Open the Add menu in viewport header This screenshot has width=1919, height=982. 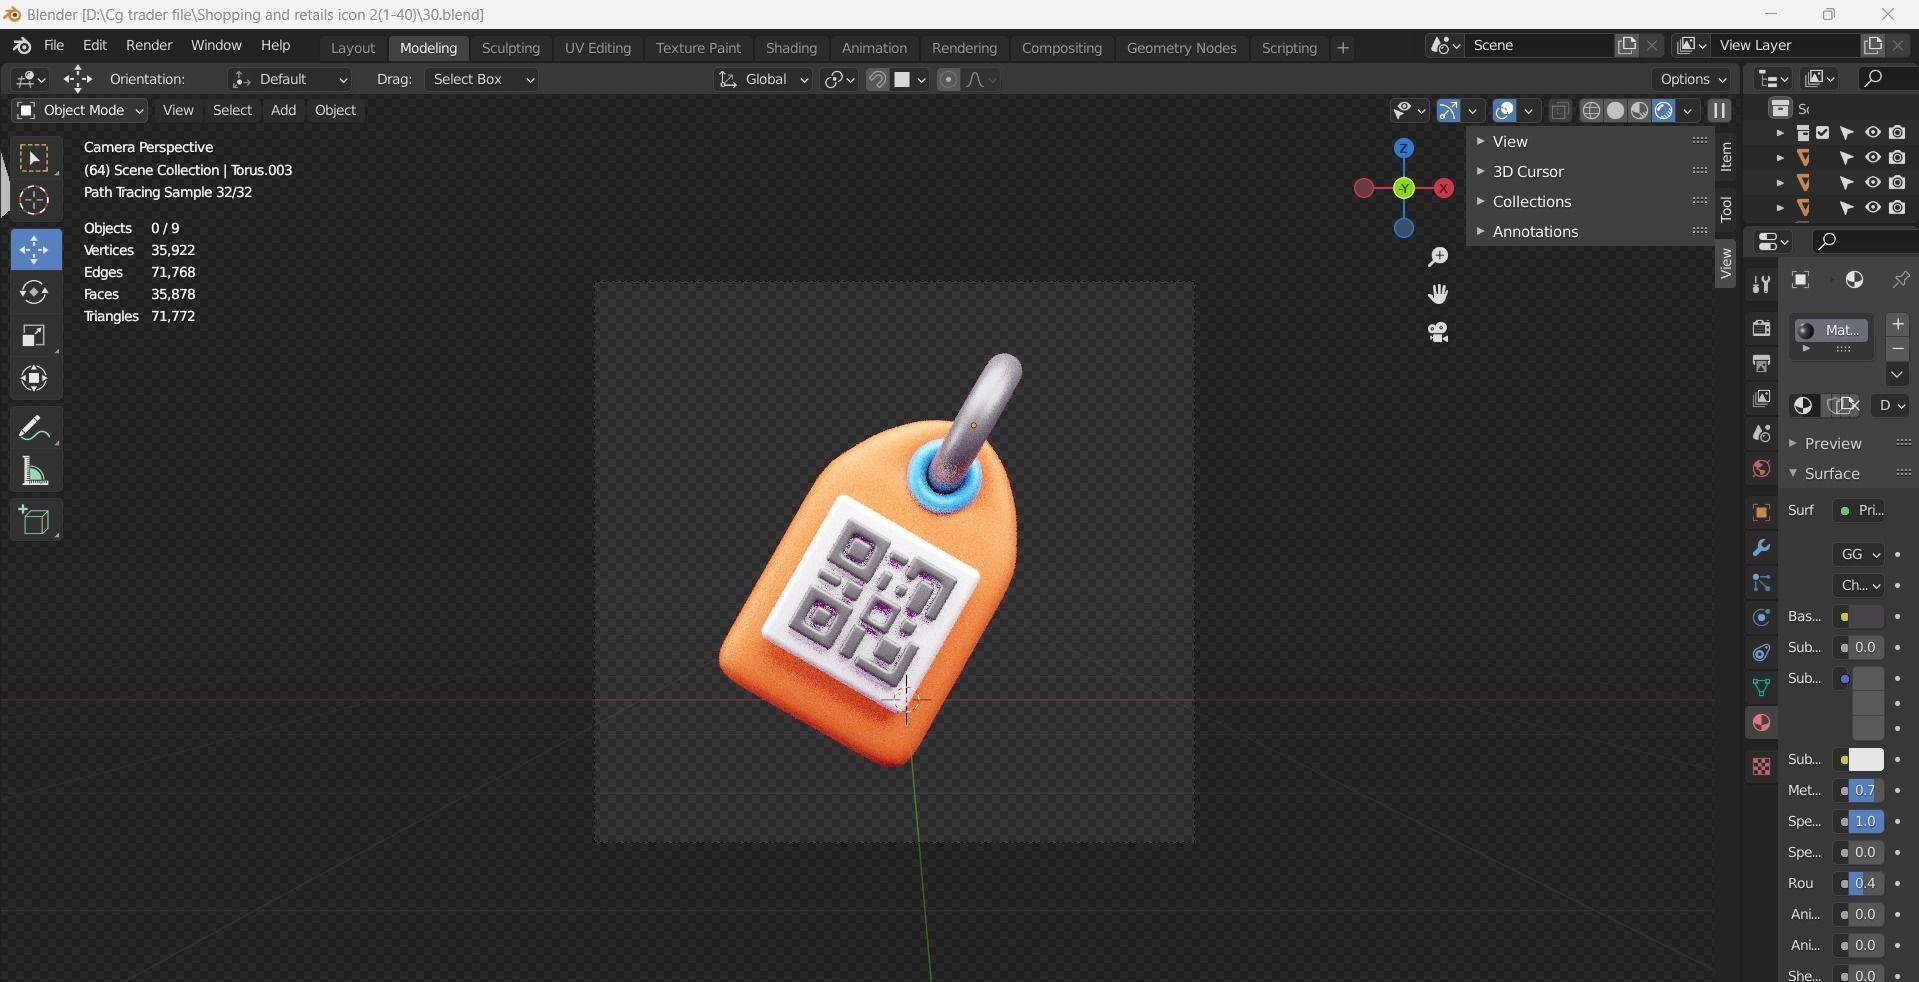click(283, 111)
